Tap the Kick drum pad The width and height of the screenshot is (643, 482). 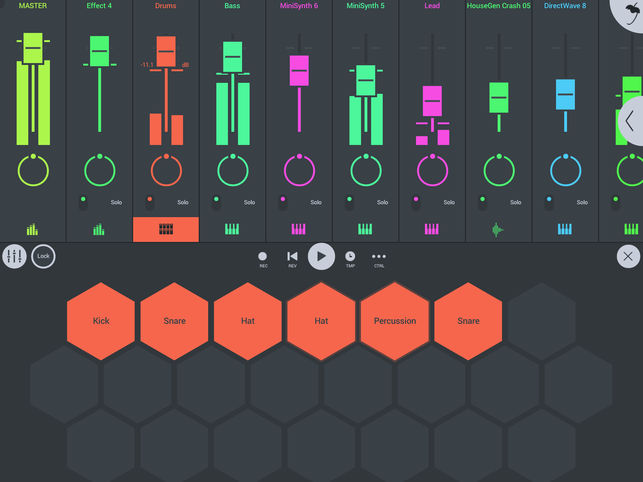(x=101, y=321)
